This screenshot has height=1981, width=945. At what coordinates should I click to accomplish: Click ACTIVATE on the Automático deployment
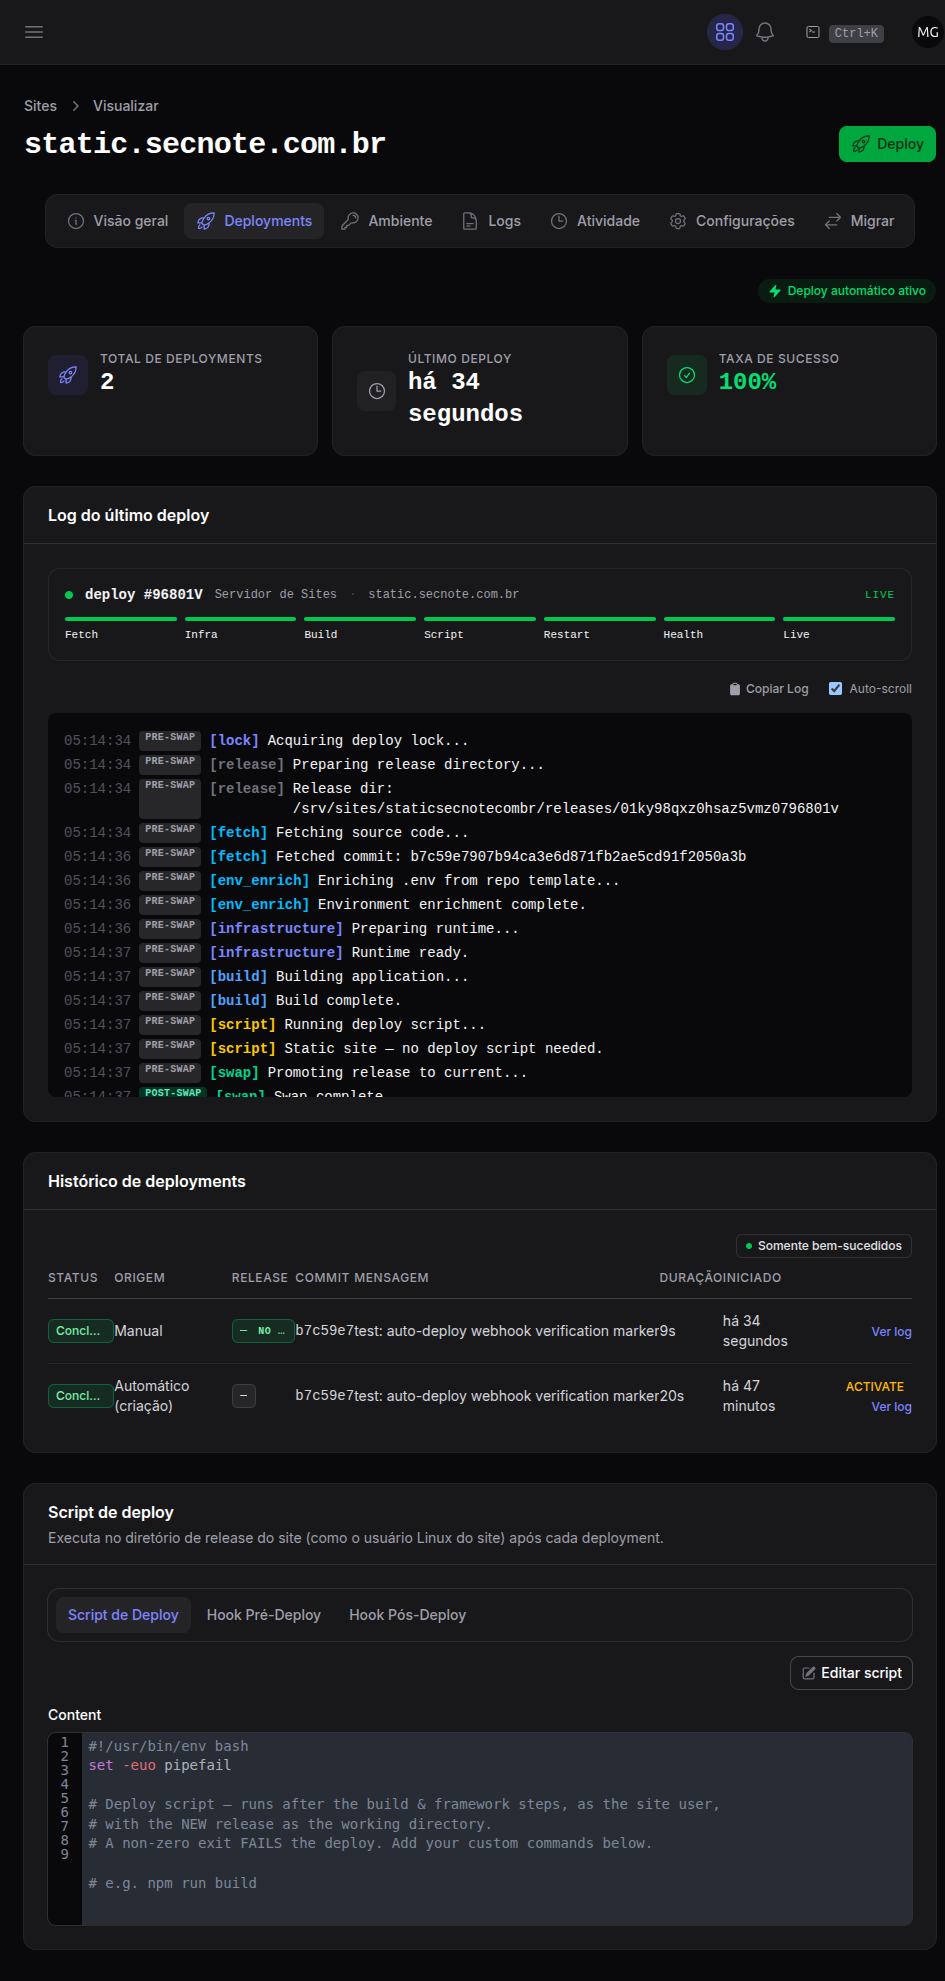875,1387
